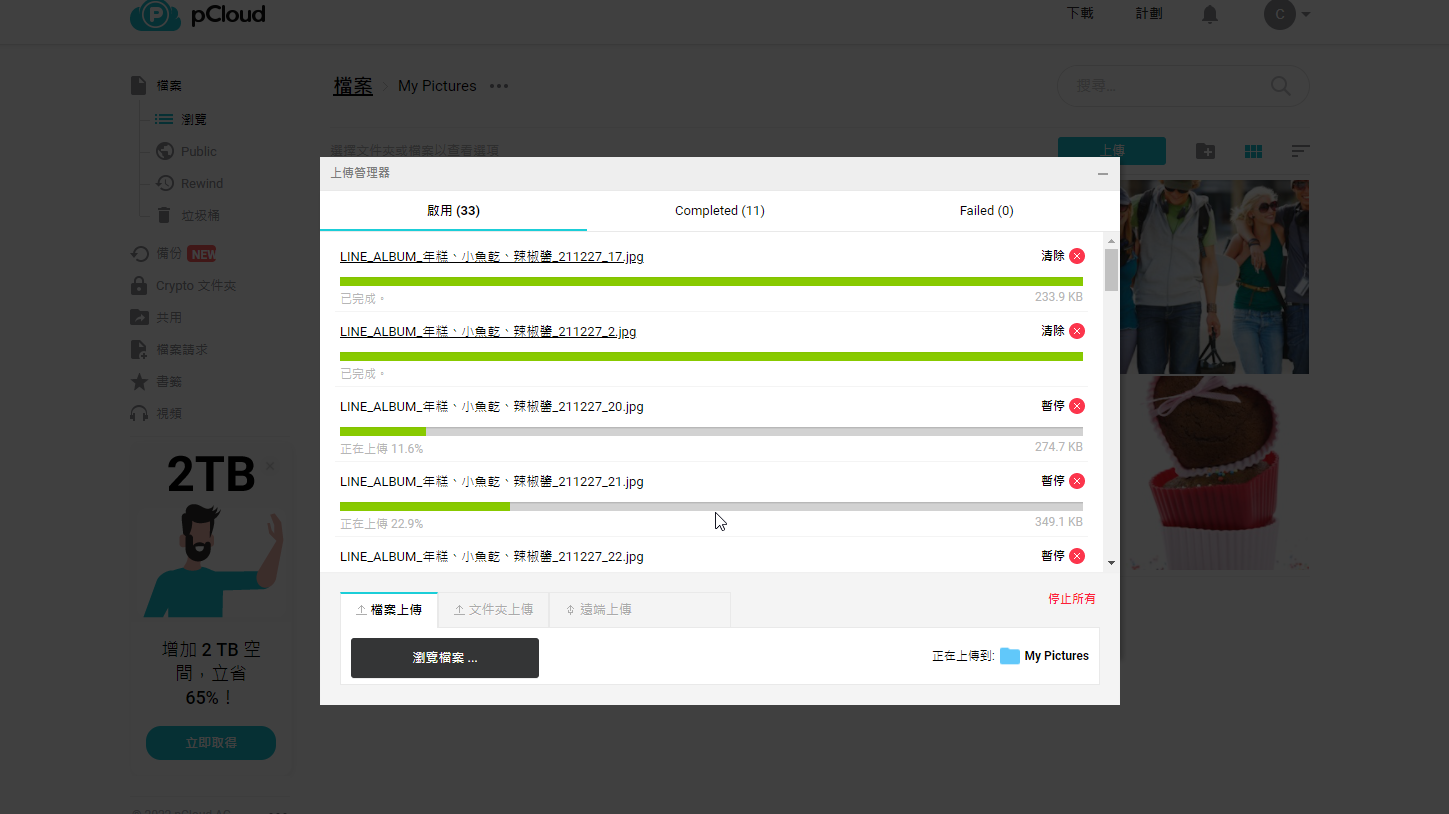Open the sort options icon

point(1299,151)
